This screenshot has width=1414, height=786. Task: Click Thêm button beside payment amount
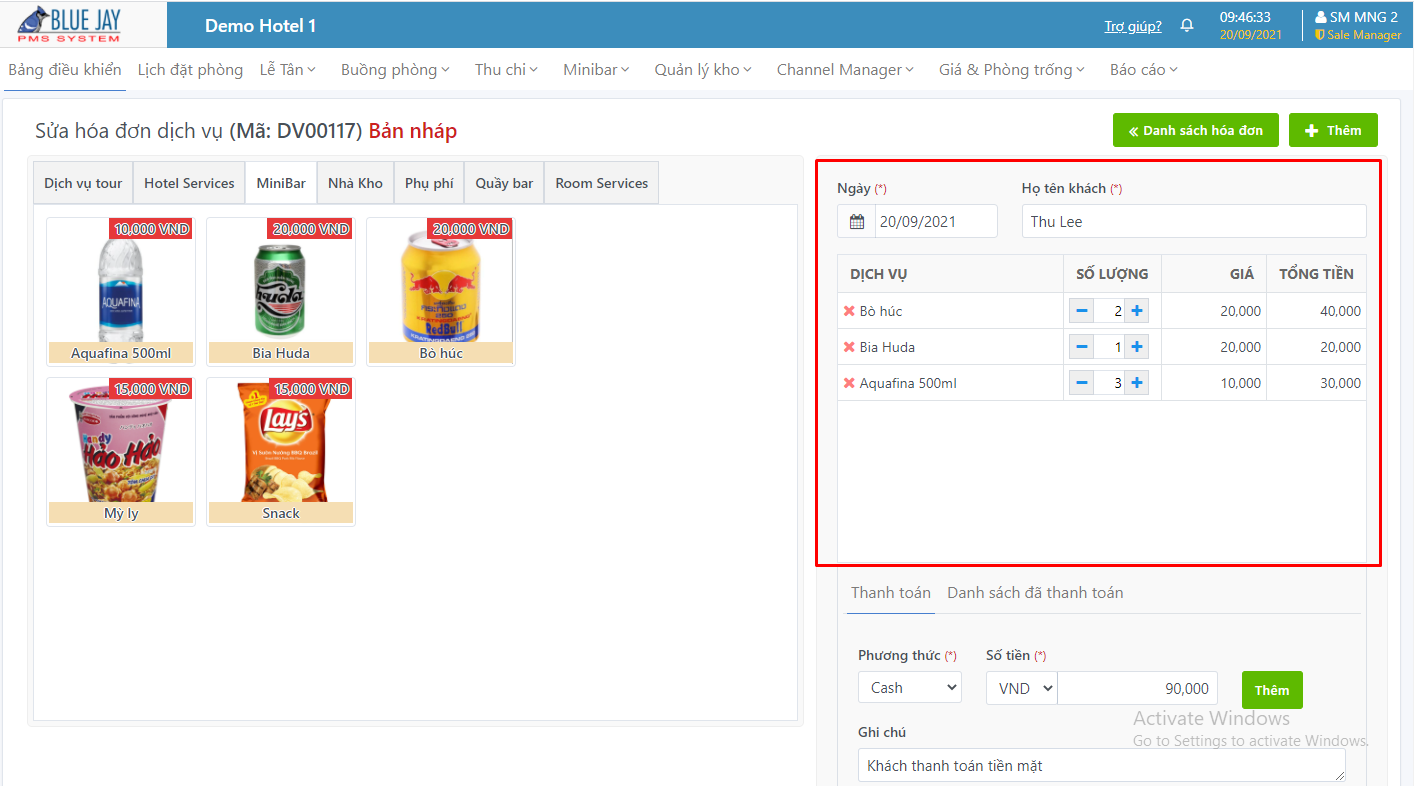(x=1272, y=690)
